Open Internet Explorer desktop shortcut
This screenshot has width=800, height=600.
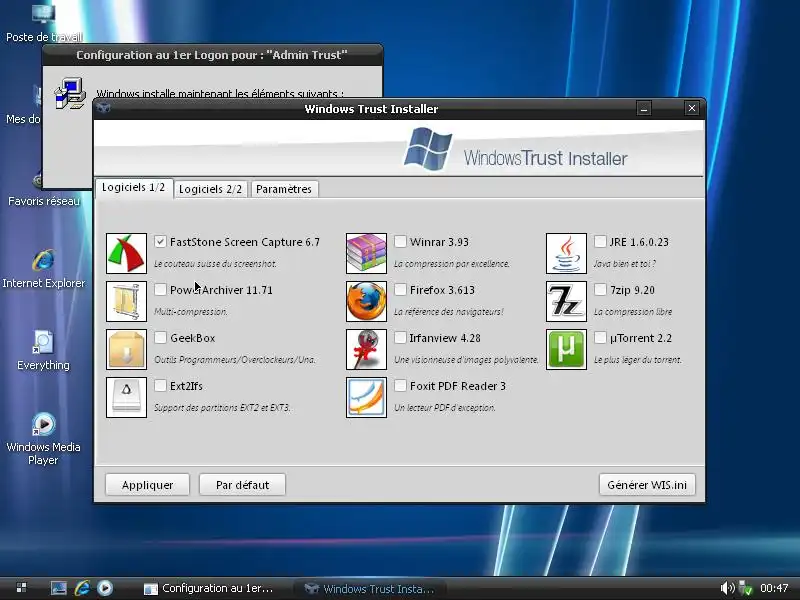point(43,269)
